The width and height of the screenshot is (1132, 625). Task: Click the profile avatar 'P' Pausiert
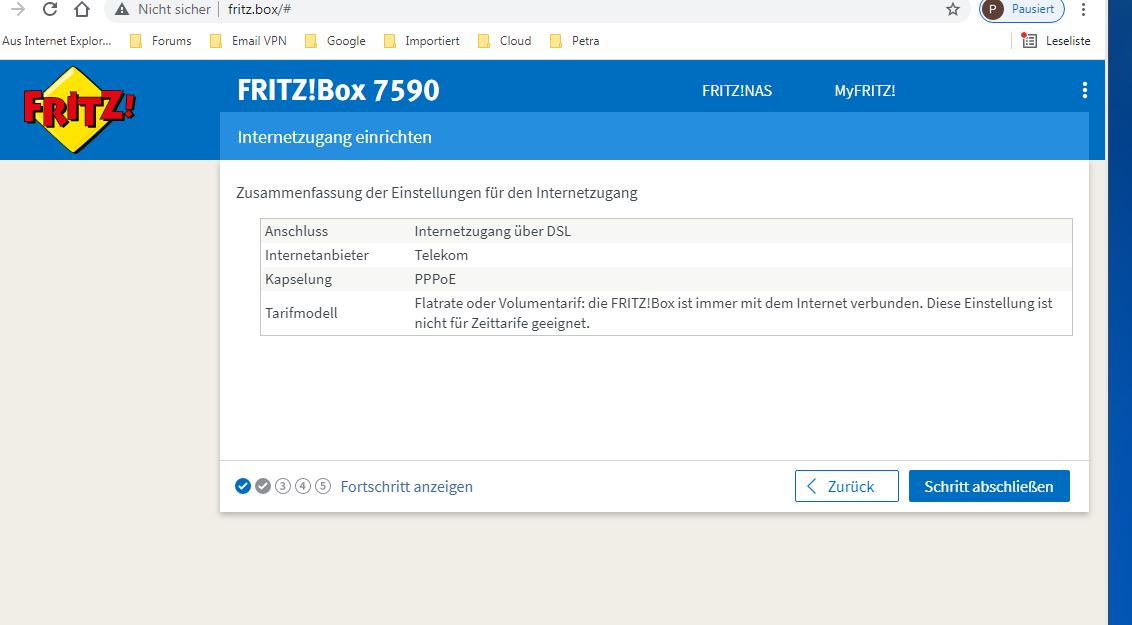pos(1022,9)
